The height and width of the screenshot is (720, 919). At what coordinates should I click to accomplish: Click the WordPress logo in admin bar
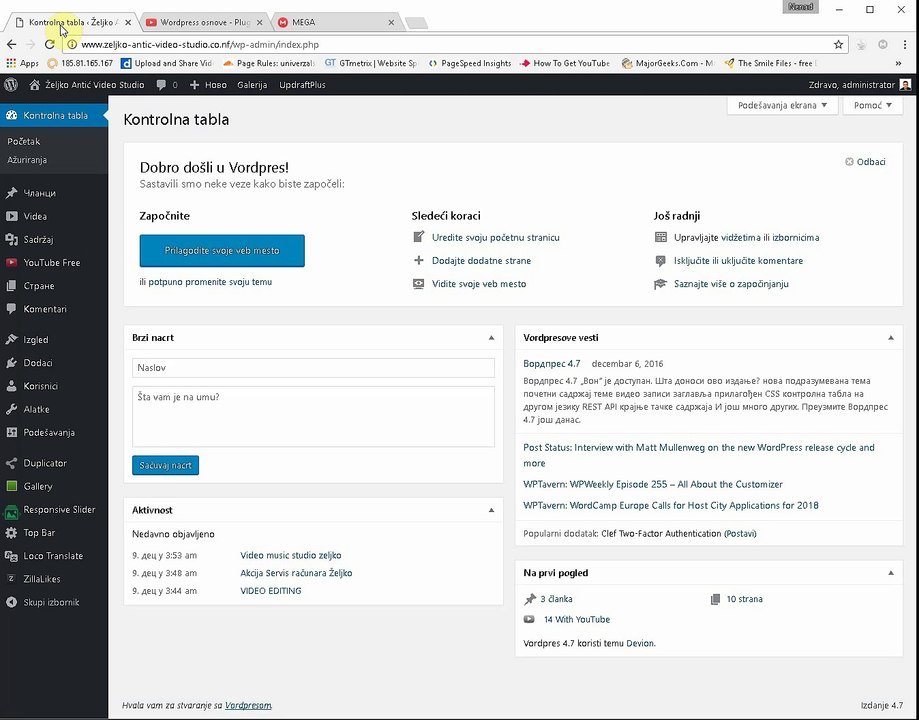11,85
